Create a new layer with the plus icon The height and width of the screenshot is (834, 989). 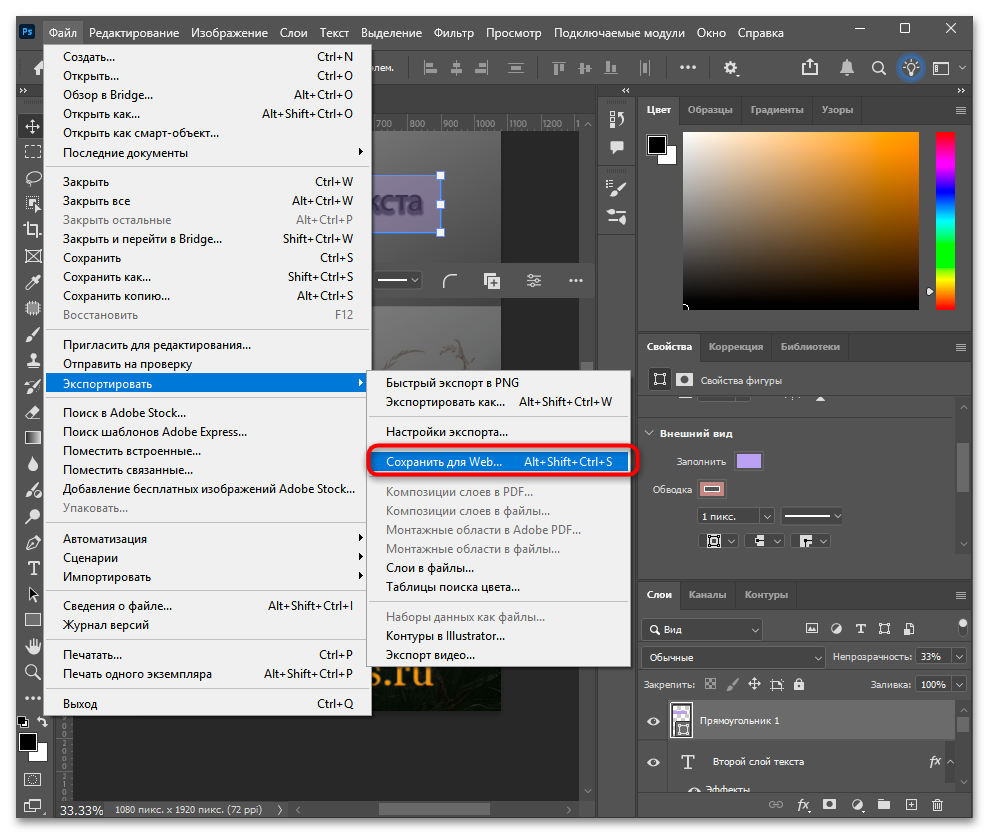pos(911,804)
